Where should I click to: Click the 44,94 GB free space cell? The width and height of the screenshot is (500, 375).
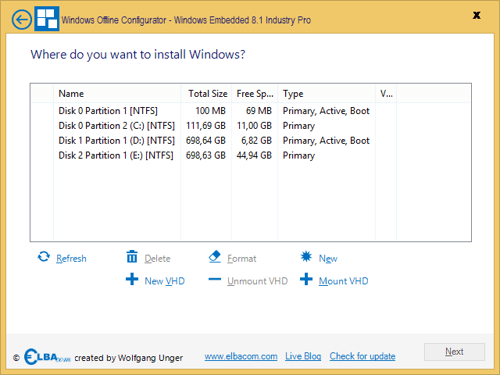tap(254, 155)
